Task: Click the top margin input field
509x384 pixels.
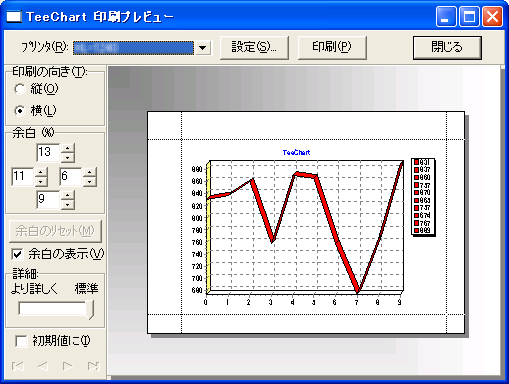Action: coord(49,153)
